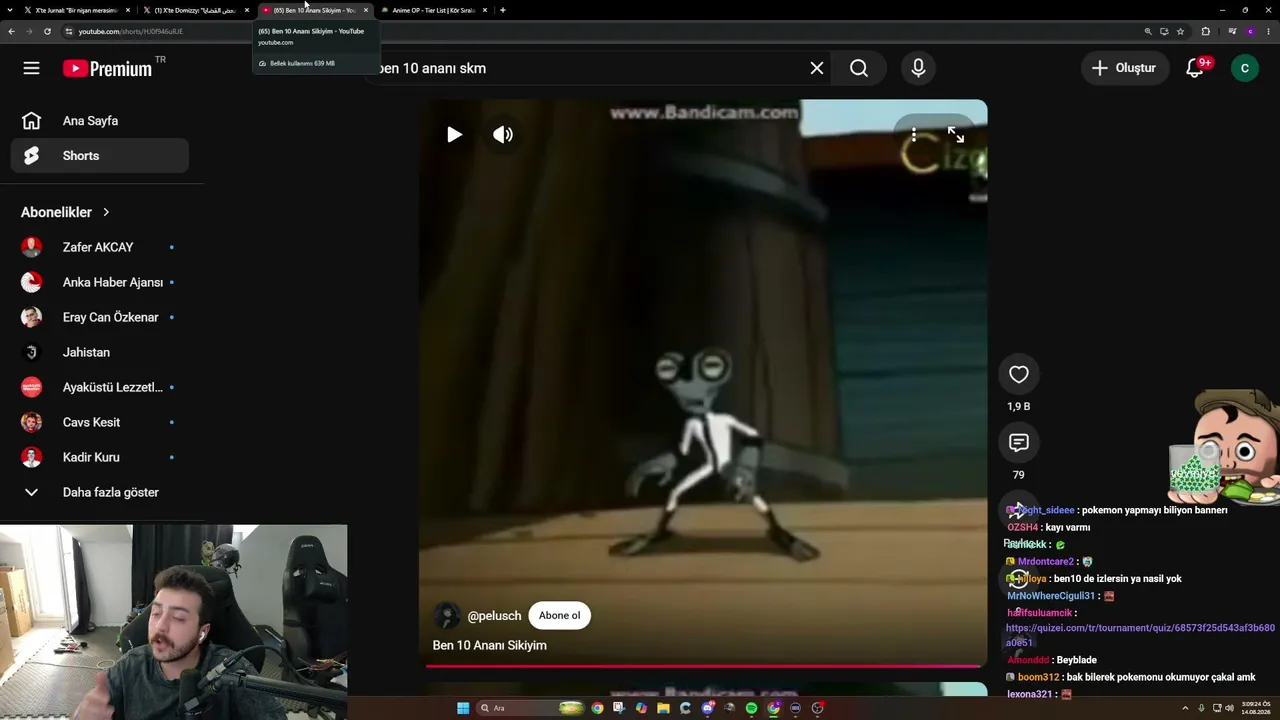Clear the search box with the X
Viewport: 1280px width, 720px height.
(x=817, y=68)
